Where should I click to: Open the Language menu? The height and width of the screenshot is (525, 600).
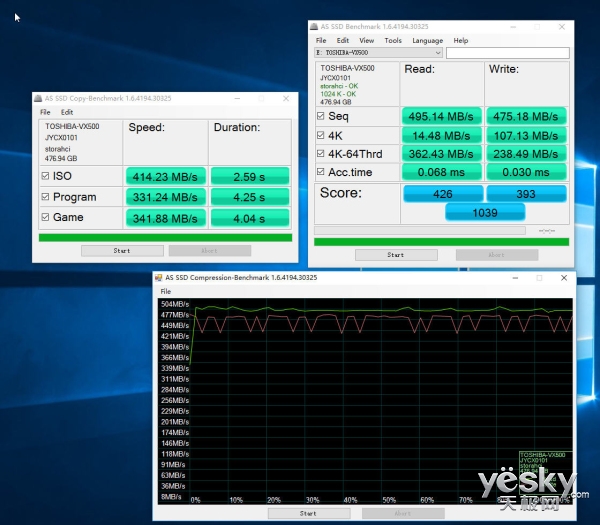coord(427,41)
